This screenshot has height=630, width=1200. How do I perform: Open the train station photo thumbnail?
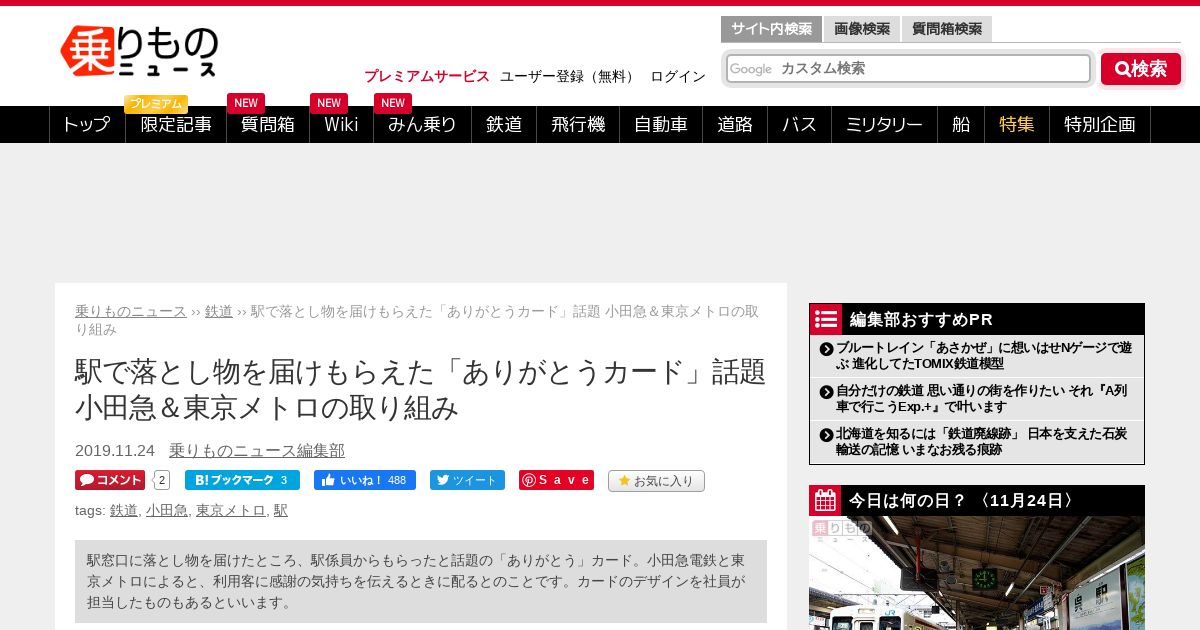pos(977,573)
